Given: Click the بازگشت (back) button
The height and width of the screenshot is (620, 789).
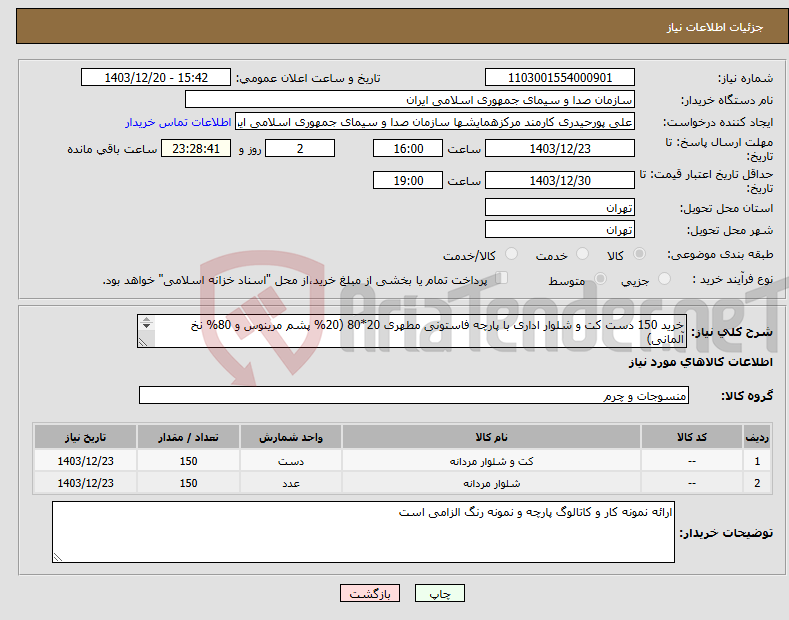Looking at the screenshot, I should coord(370,593).
